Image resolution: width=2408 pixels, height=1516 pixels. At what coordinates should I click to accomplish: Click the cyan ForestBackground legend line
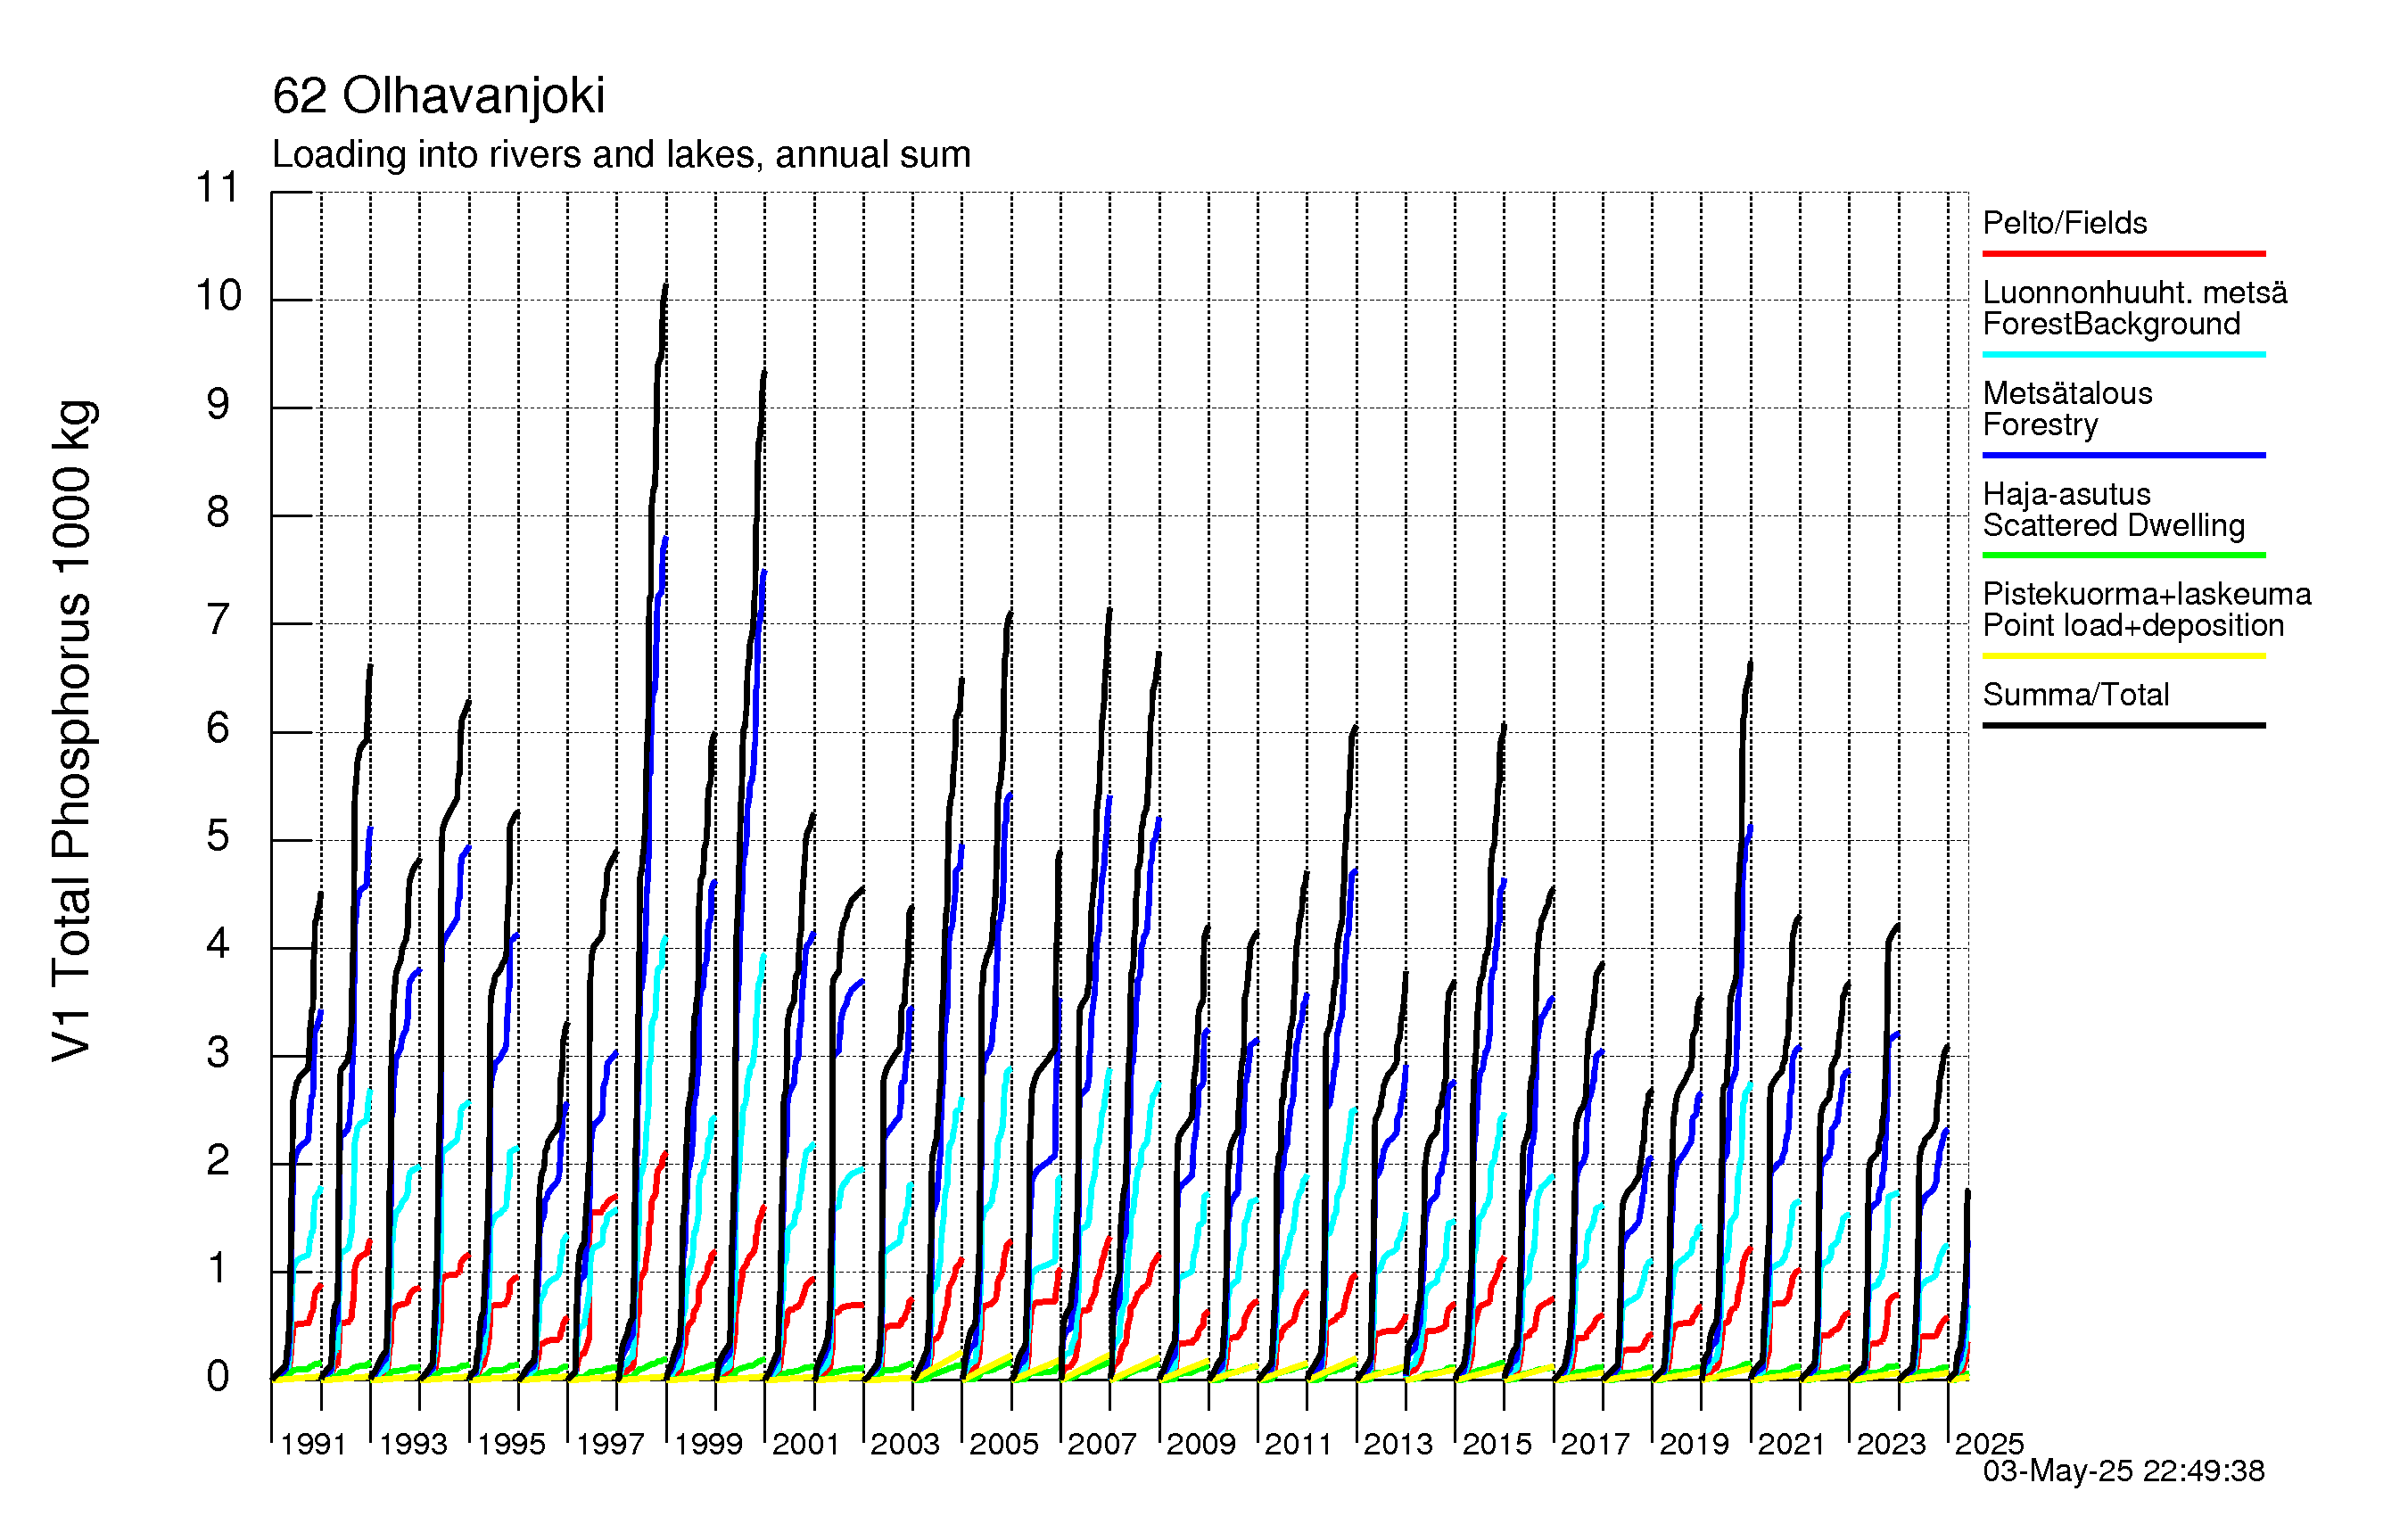pos(2124,354)
